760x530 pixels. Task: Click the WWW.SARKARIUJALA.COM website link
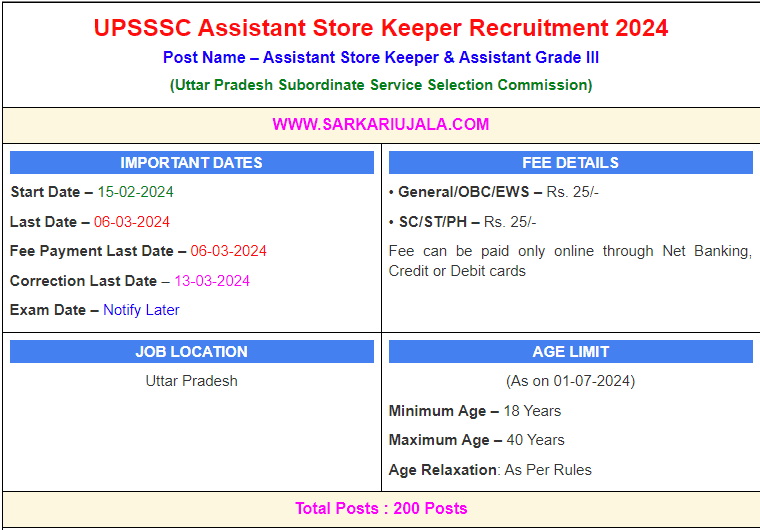tap(380, 125)
